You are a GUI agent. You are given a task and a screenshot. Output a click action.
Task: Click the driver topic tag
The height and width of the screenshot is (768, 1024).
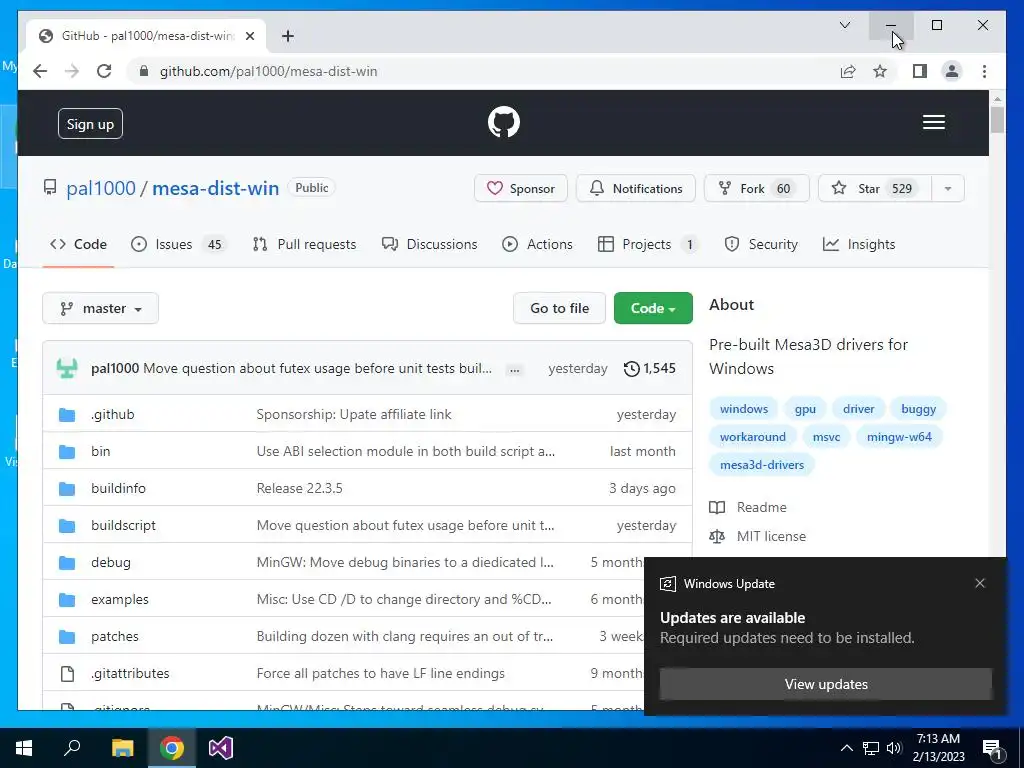coord(858,409)
